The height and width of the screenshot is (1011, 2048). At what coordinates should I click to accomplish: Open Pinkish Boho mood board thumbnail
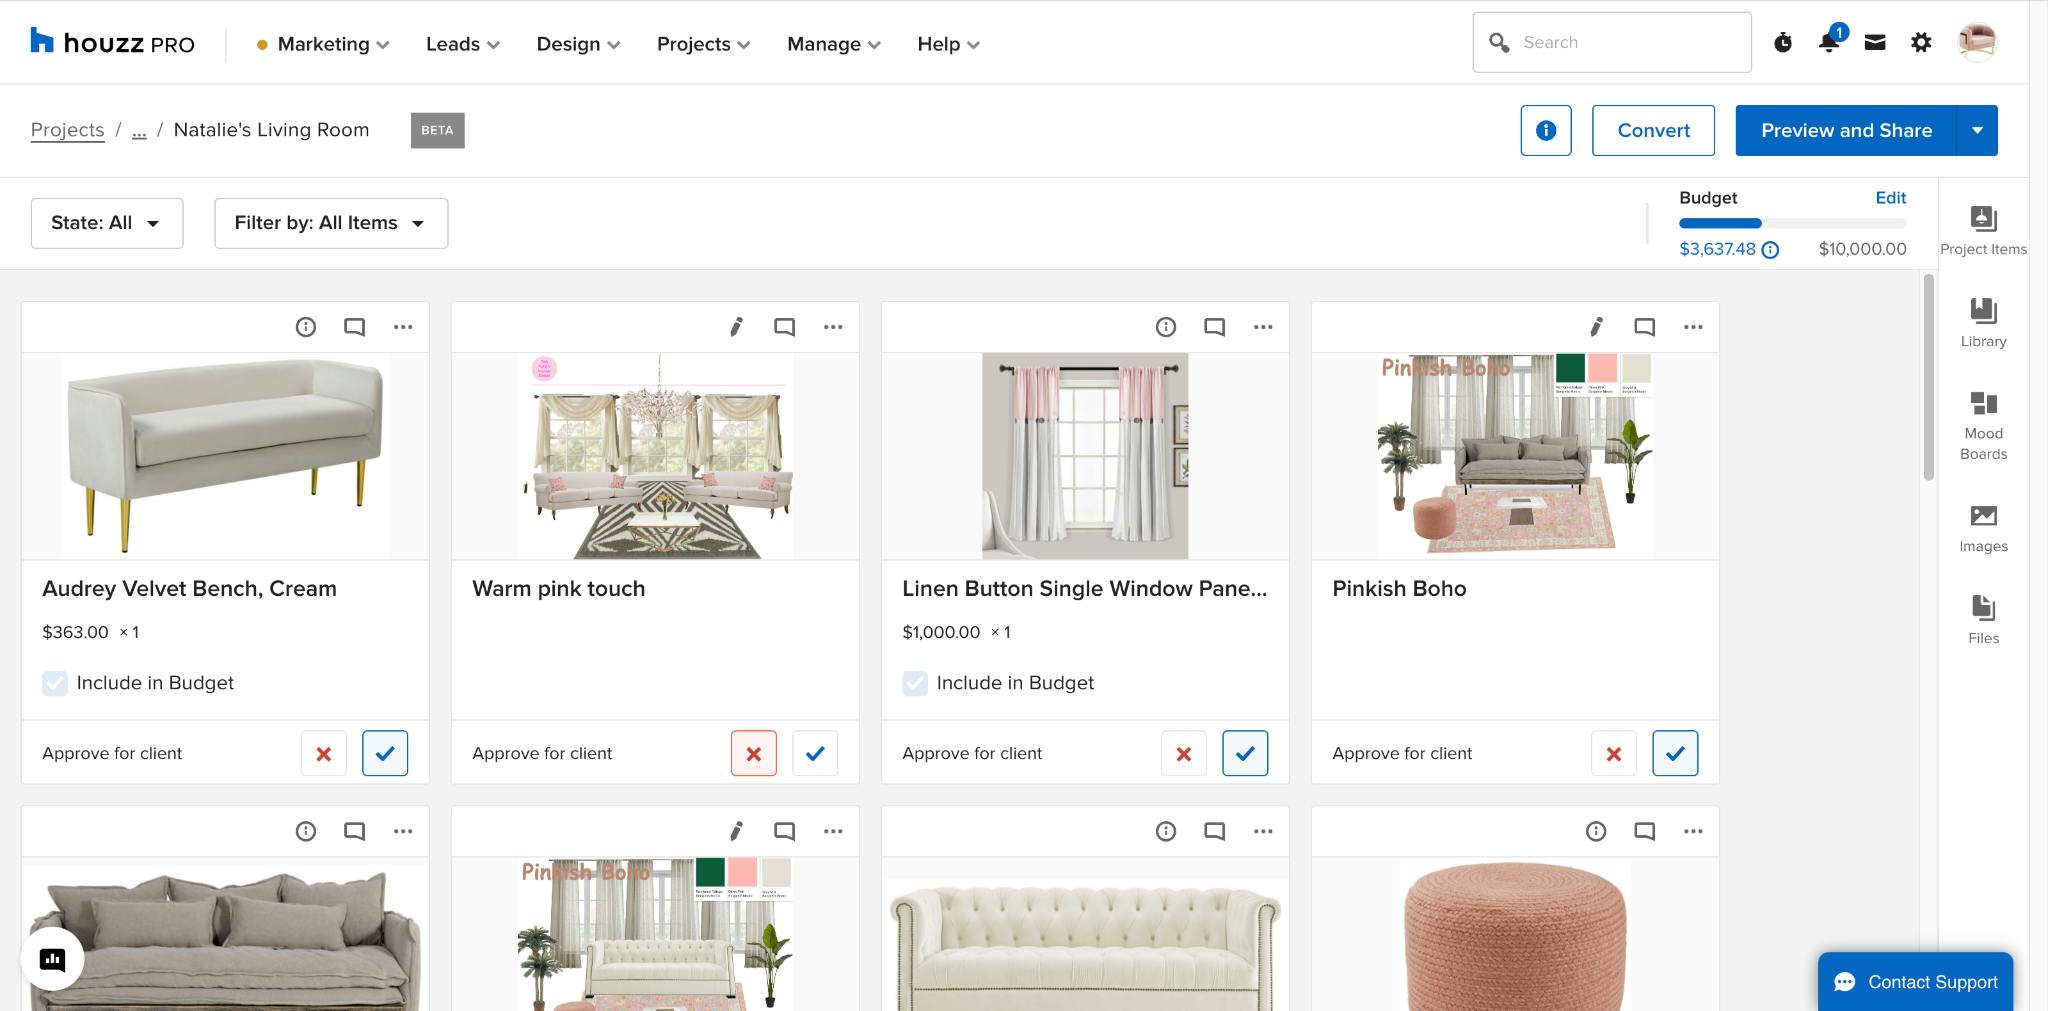[1515, 456]
